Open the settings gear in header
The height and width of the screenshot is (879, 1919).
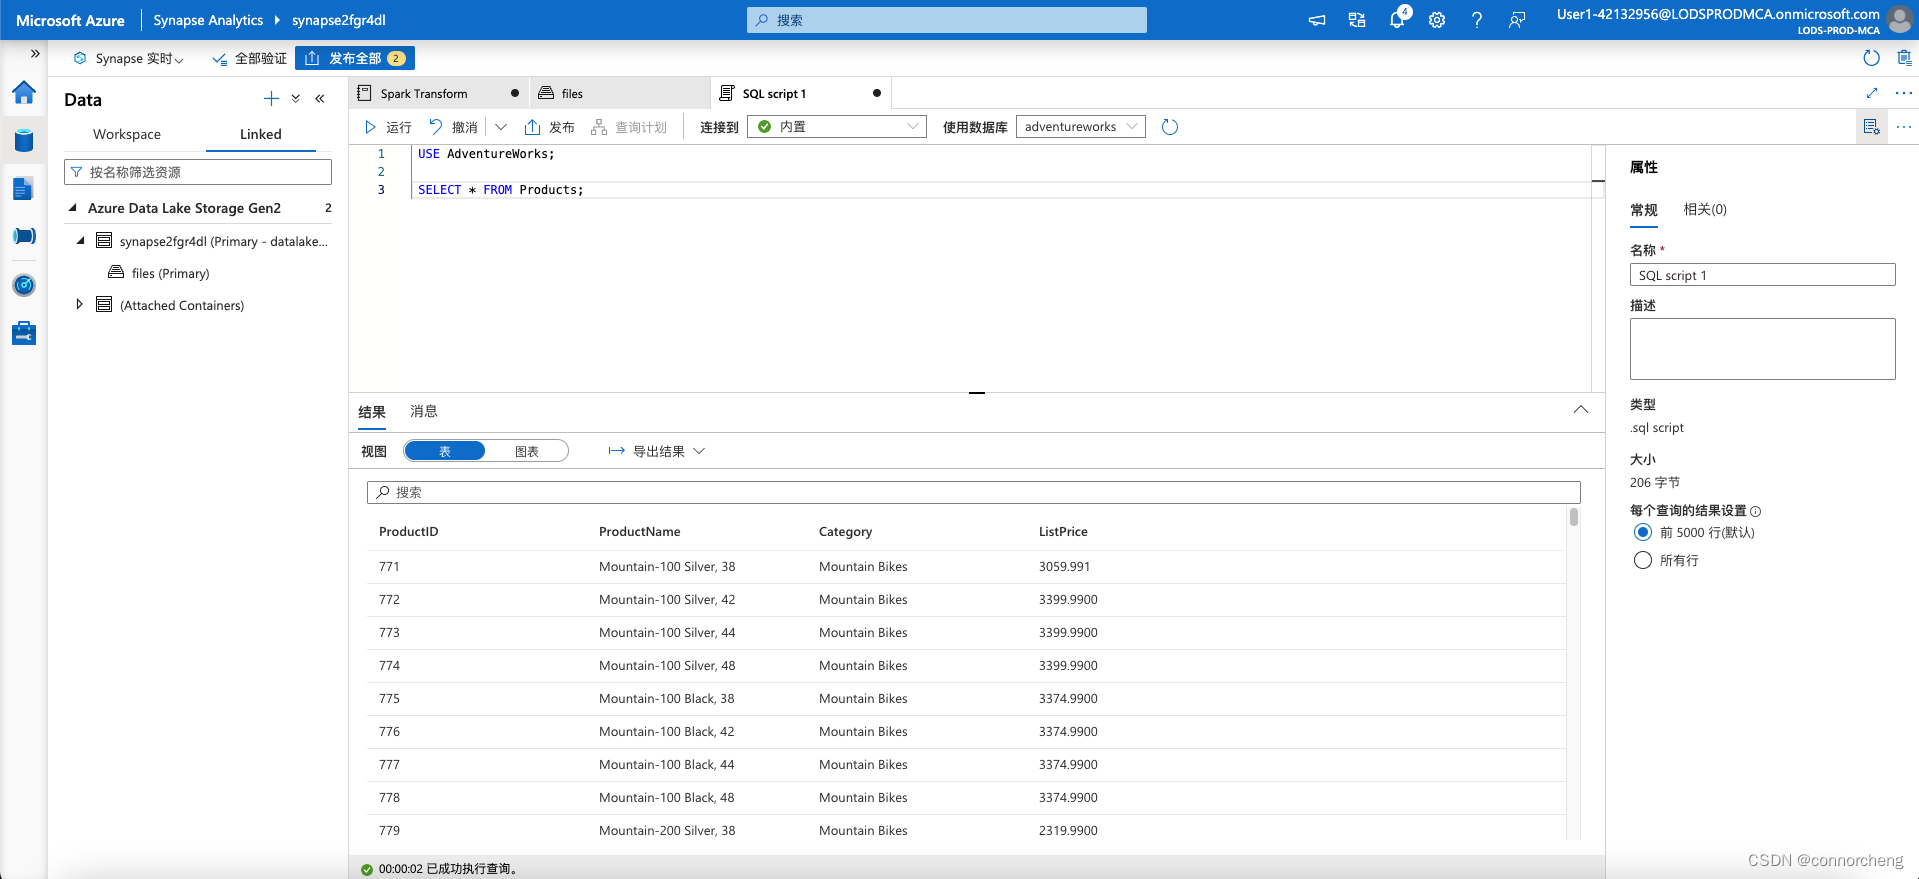click(1437, 20)
